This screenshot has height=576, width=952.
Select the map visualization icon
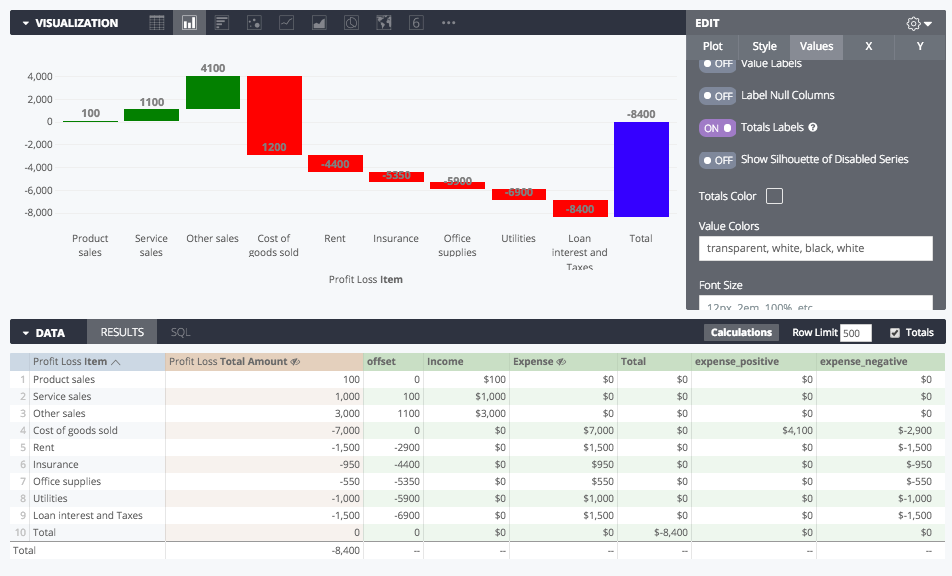point(384,23)
